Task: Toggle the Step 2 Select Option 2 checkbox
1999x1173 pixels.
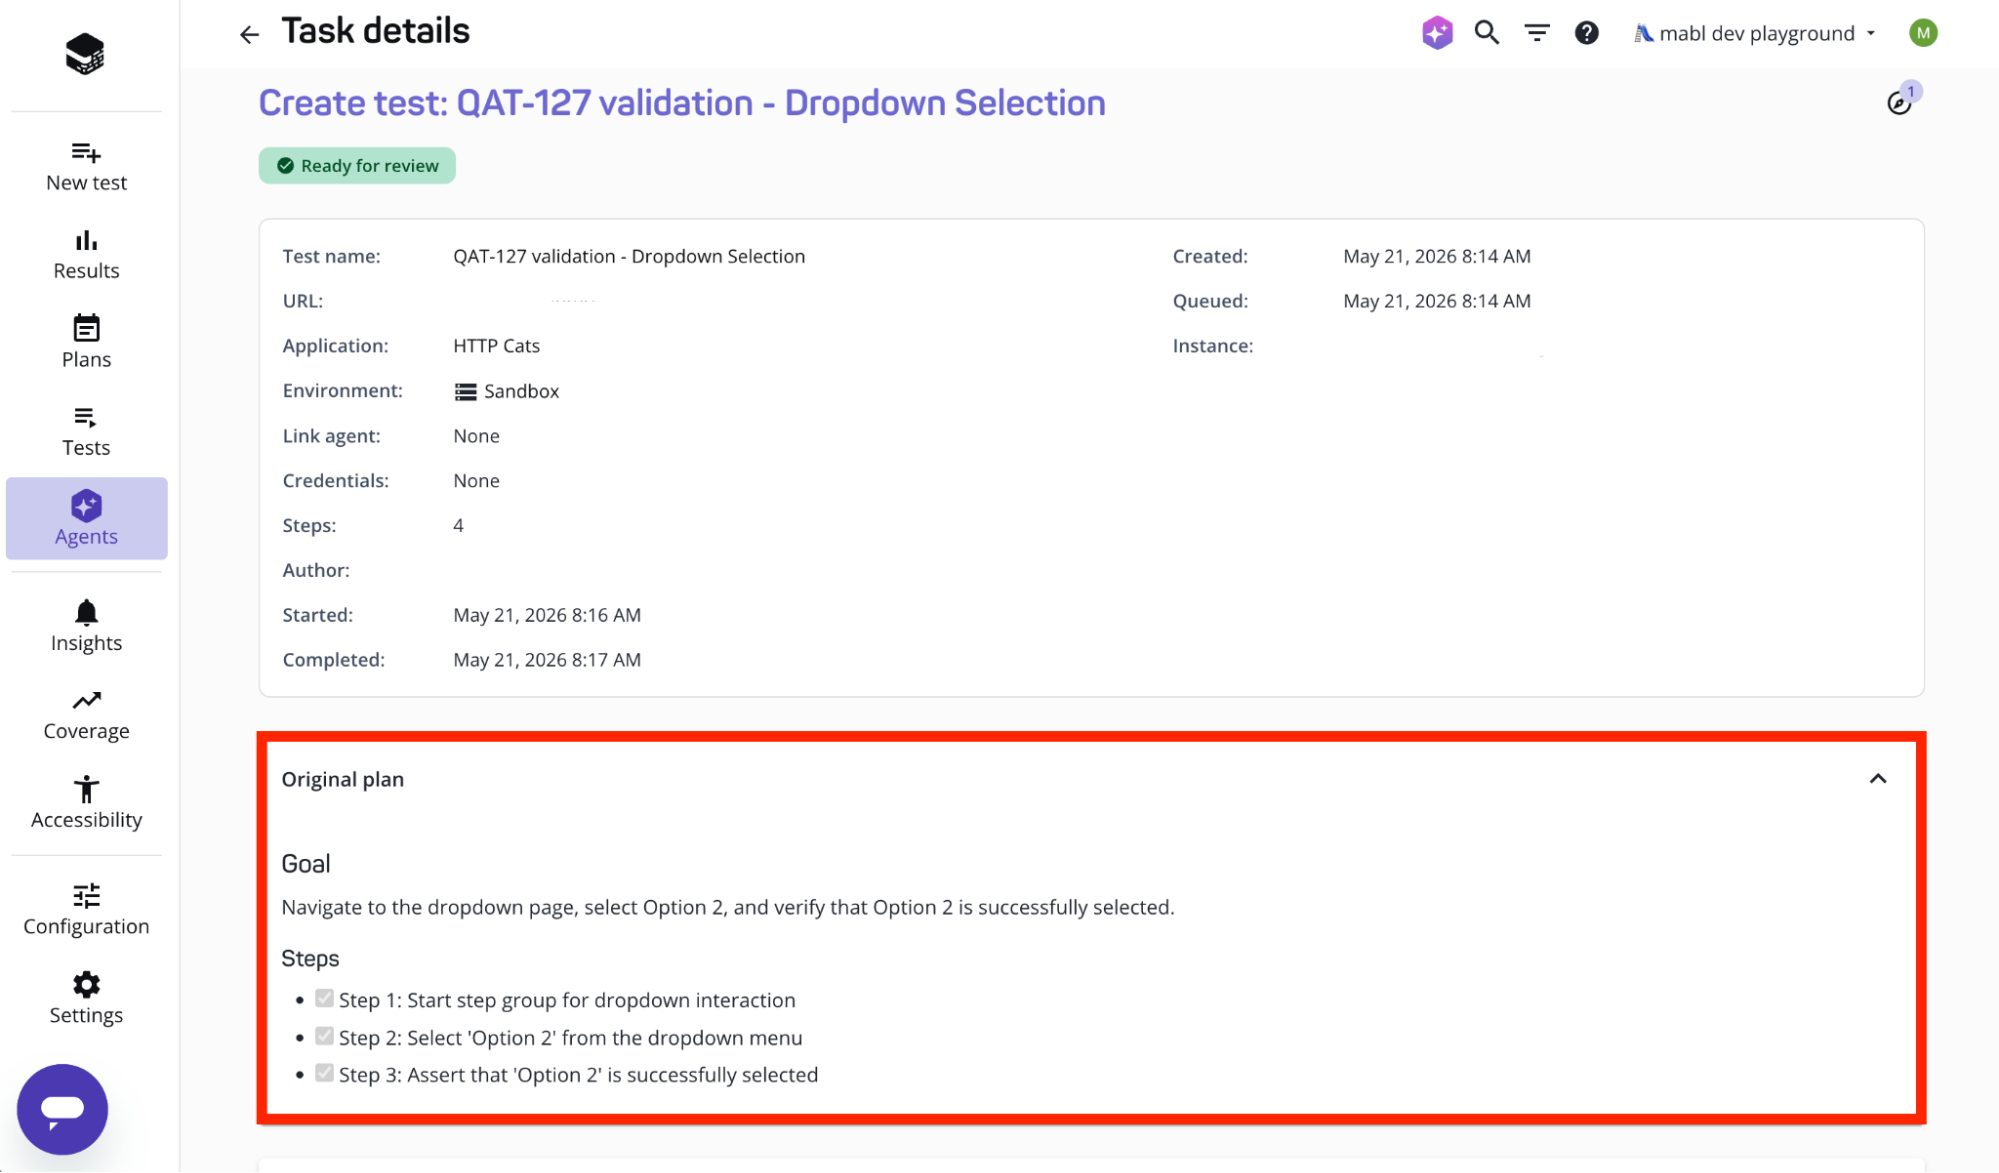Action: (x=324, y=1036)
